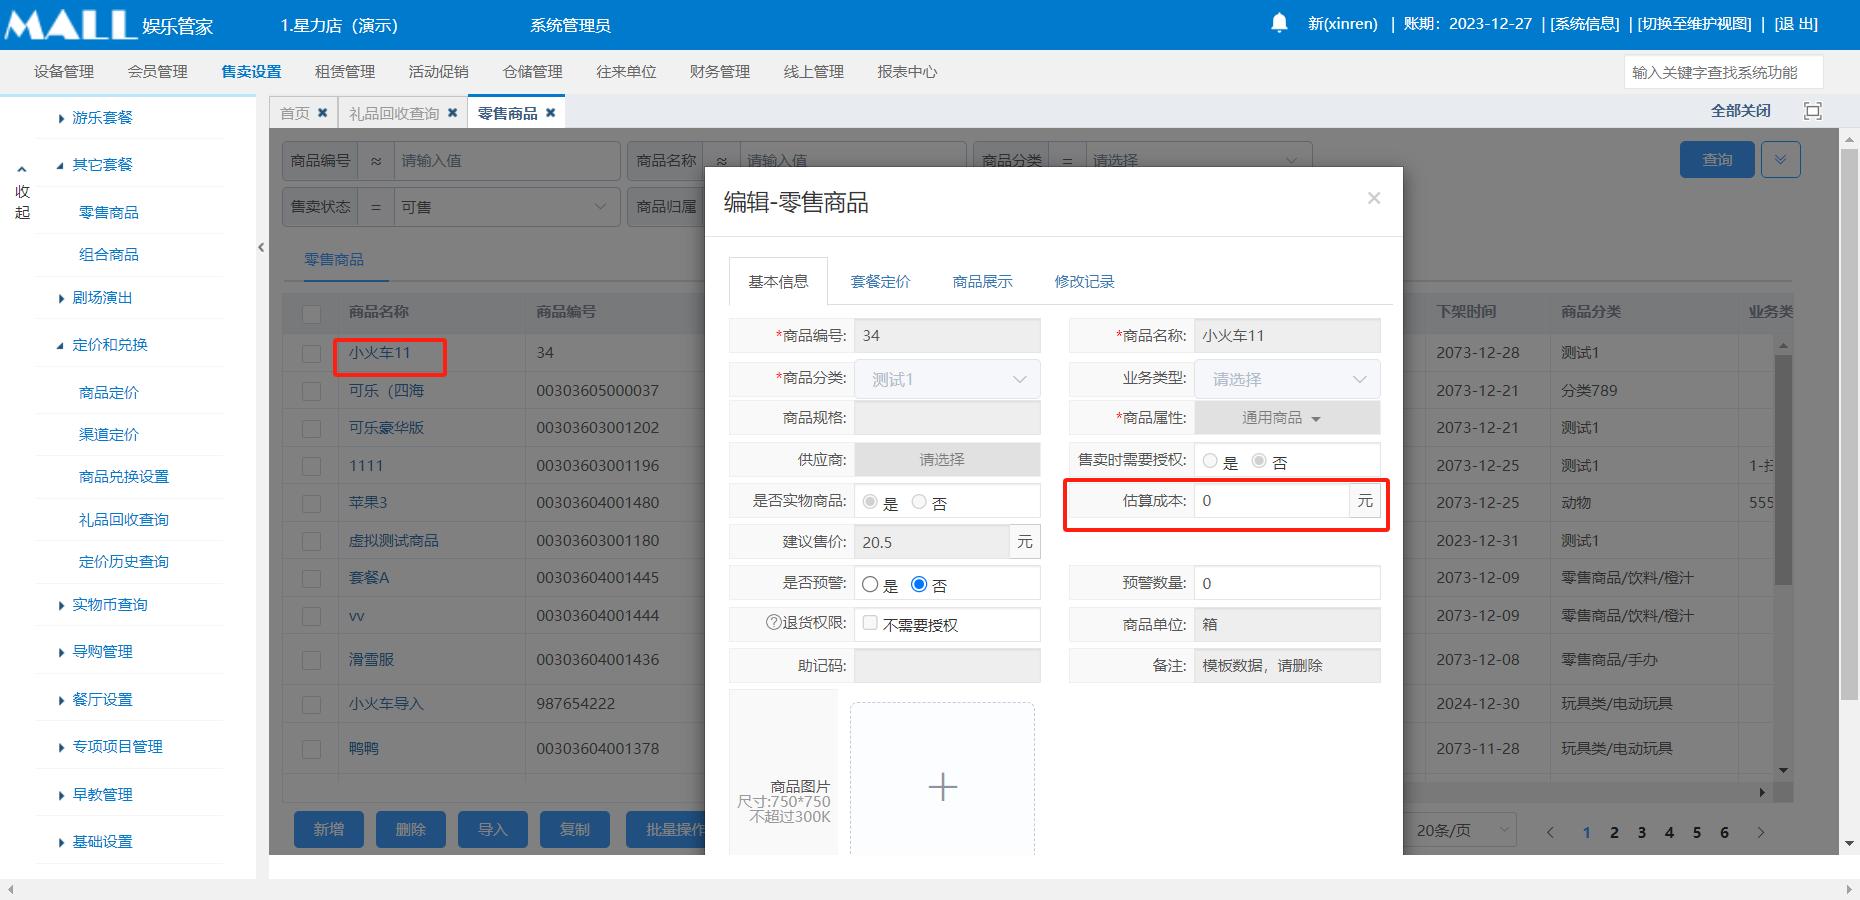Tick the checkbox for row 苹果3
The height and width of the screenshot is (900, 1860).
point(312,503)
